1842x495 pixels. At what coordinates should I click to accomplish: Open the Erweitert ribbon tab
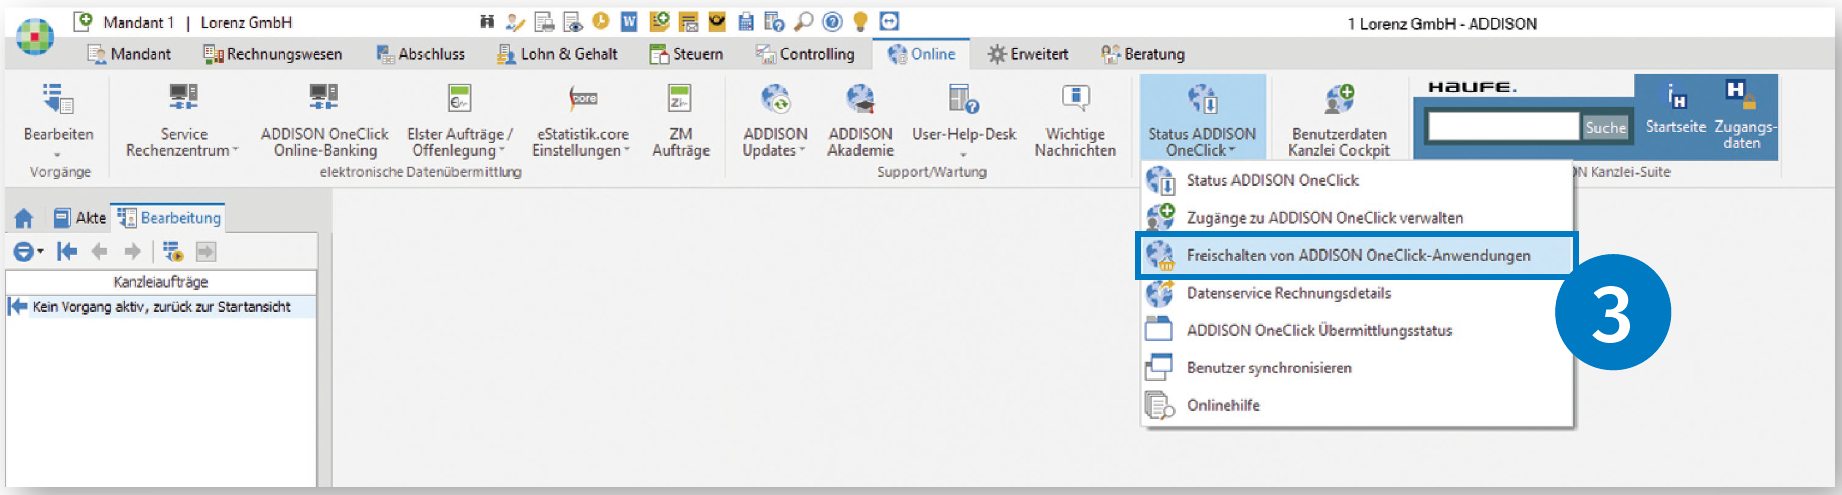coord(1027,54)
